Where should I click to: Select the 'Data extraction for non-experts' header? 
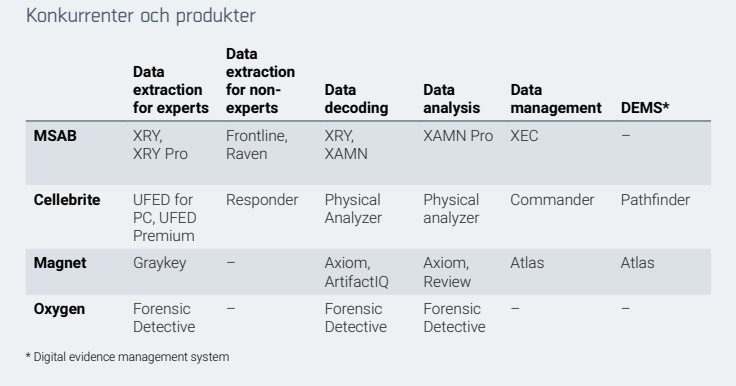click(261, 81)
